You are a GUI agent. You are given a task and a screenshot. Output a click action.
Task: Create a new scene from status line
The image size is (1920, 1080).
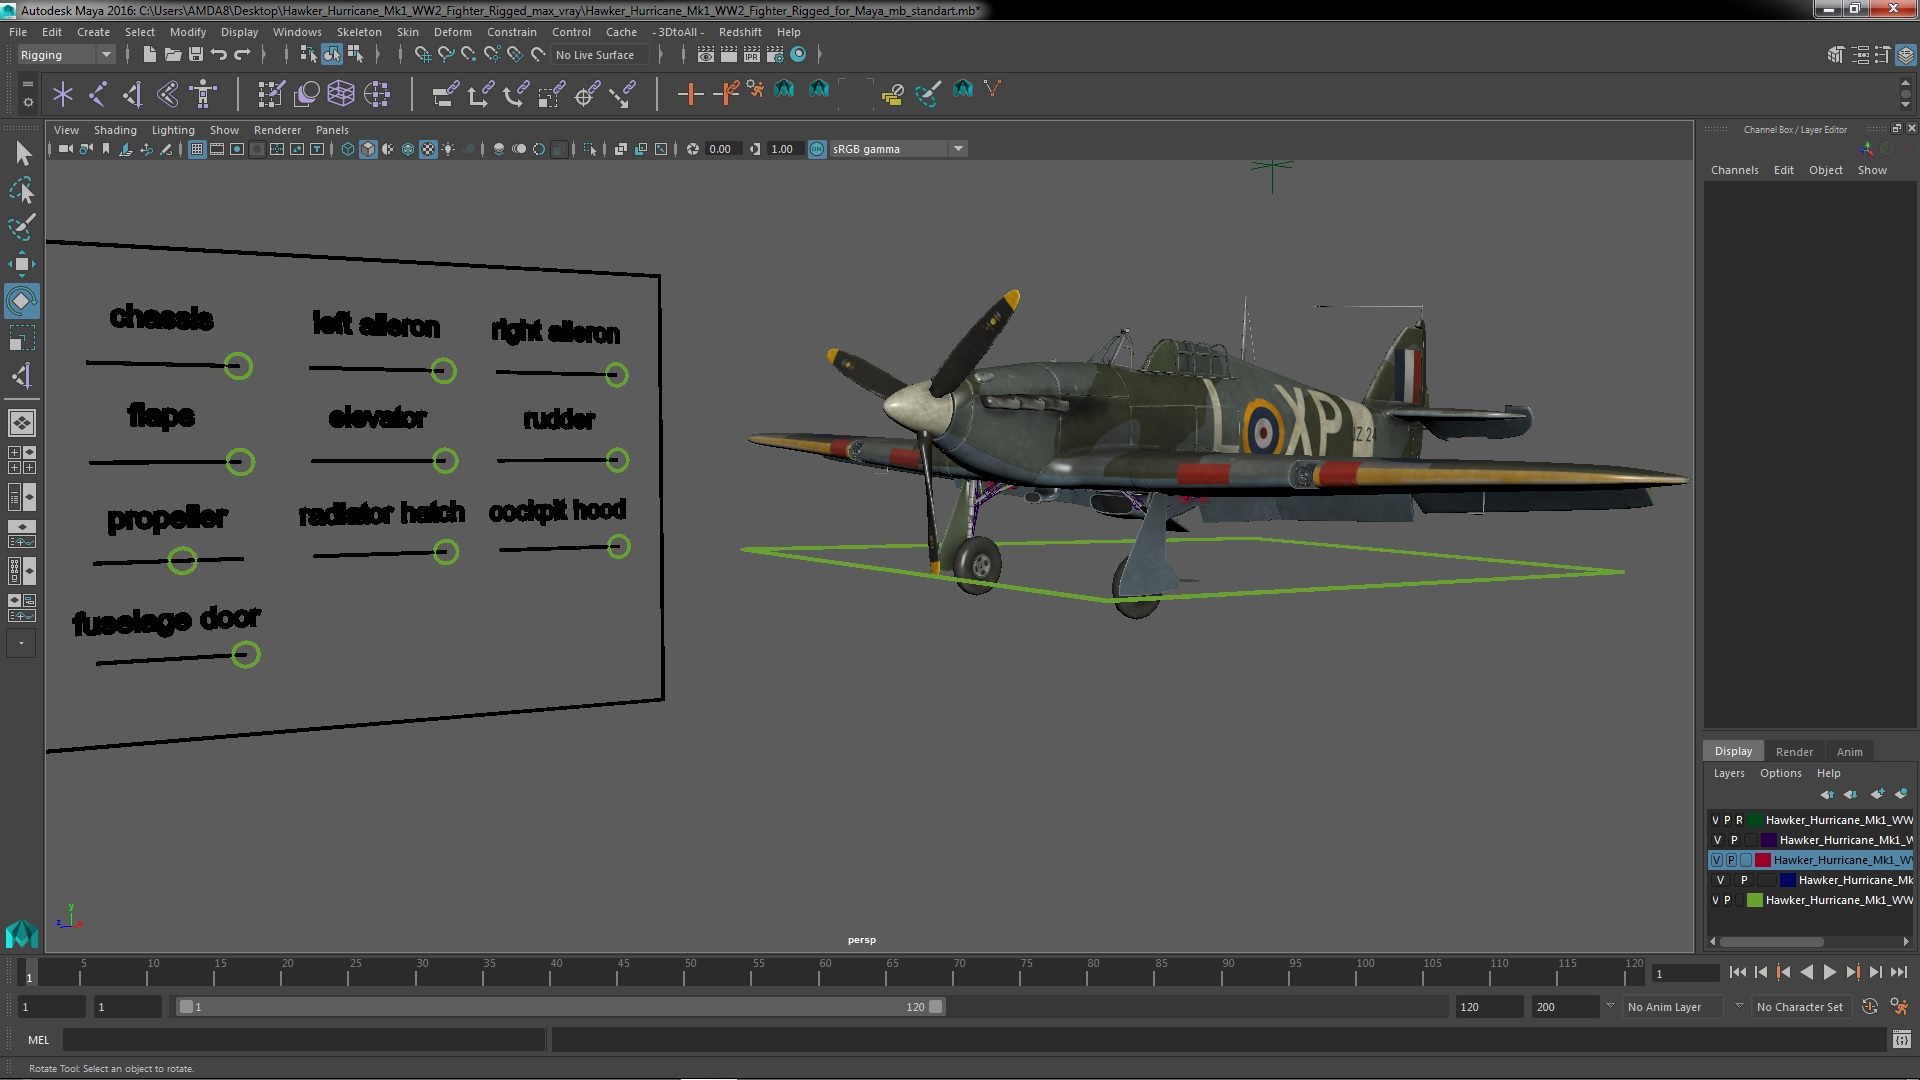point(149,54)
